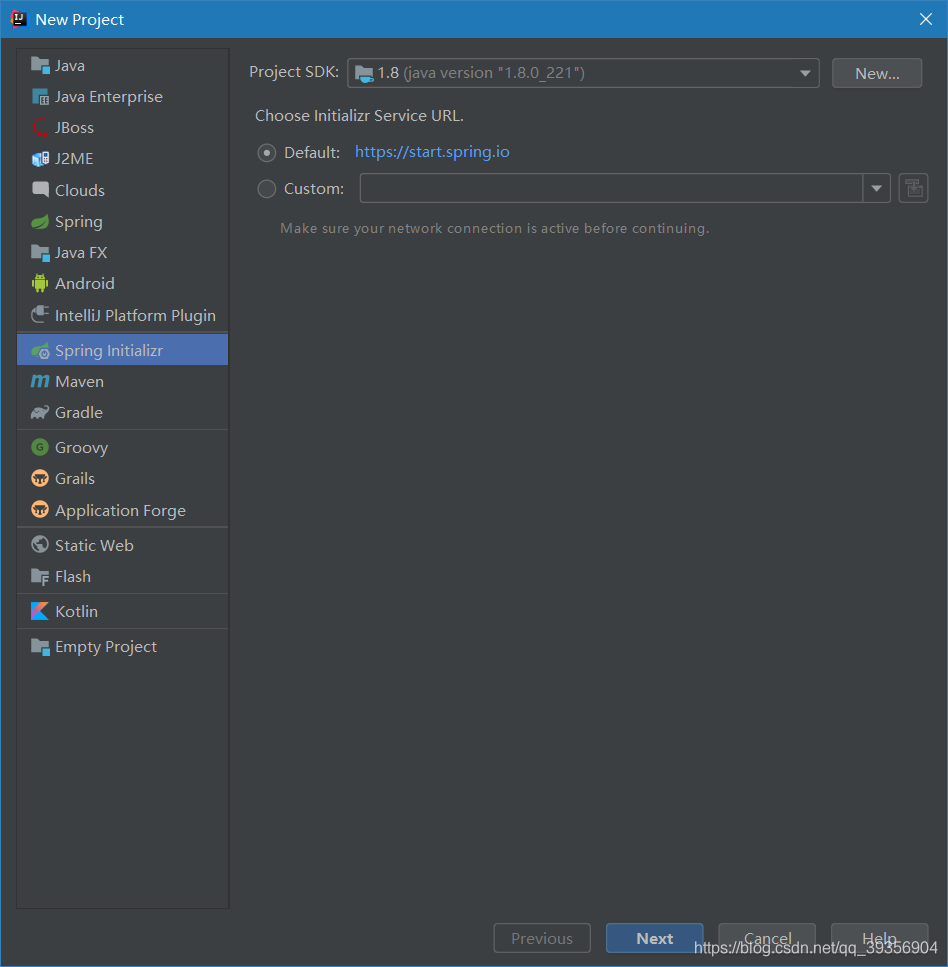Viewport: 948px width, 967px height.
Task: Select Flash label in the list
Action: (73, 577)
